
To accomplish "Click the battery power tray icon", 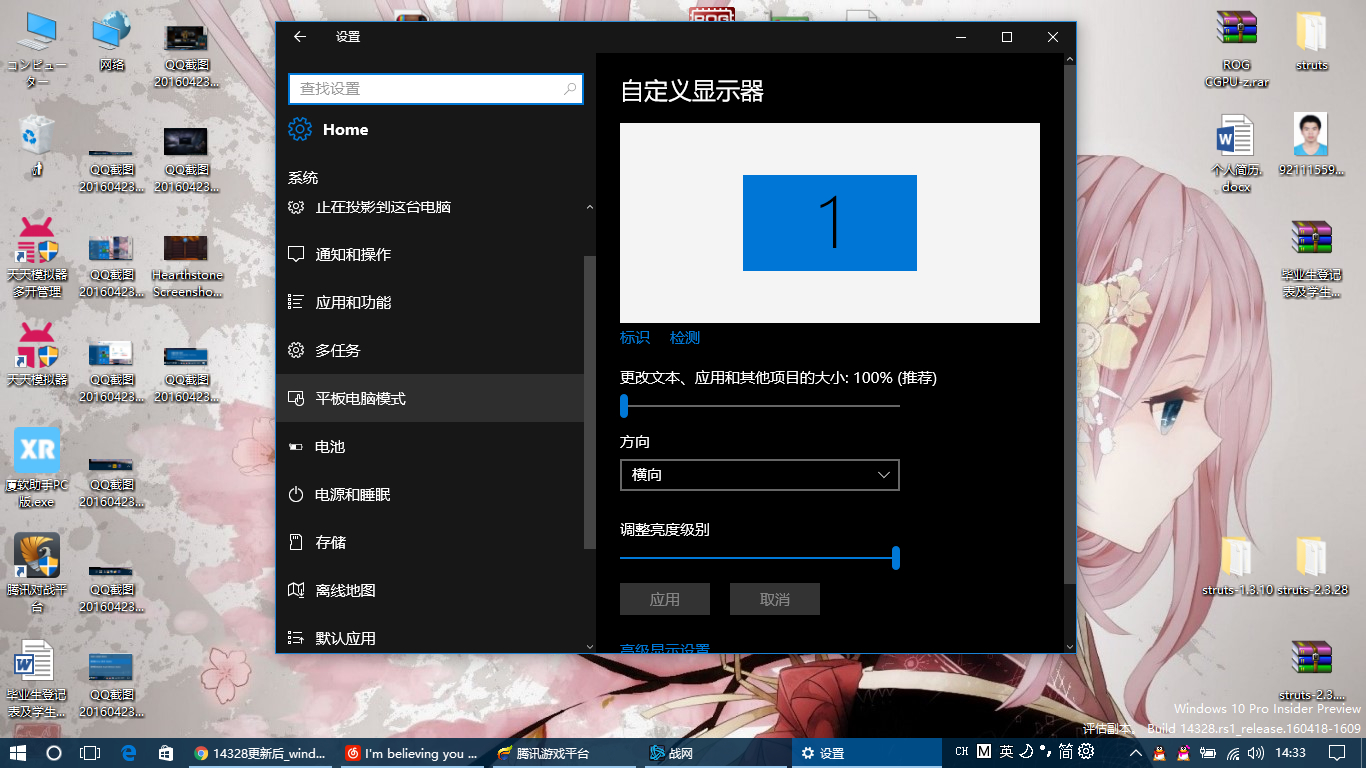I will pyautogui.click(x=1209, y=753).
